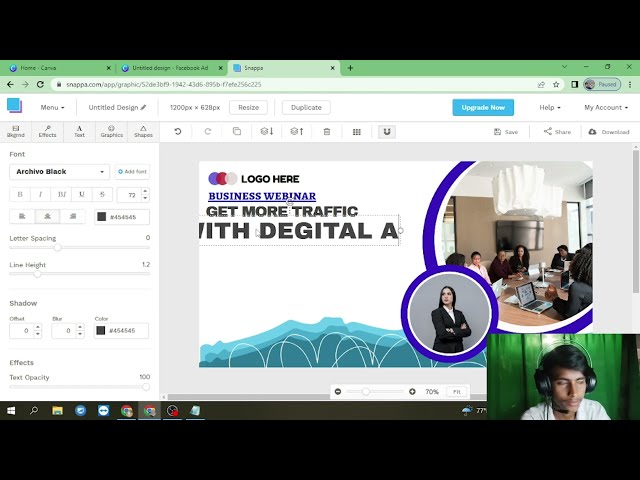
Task: Click the copy element icon
Action: point(237,131)
